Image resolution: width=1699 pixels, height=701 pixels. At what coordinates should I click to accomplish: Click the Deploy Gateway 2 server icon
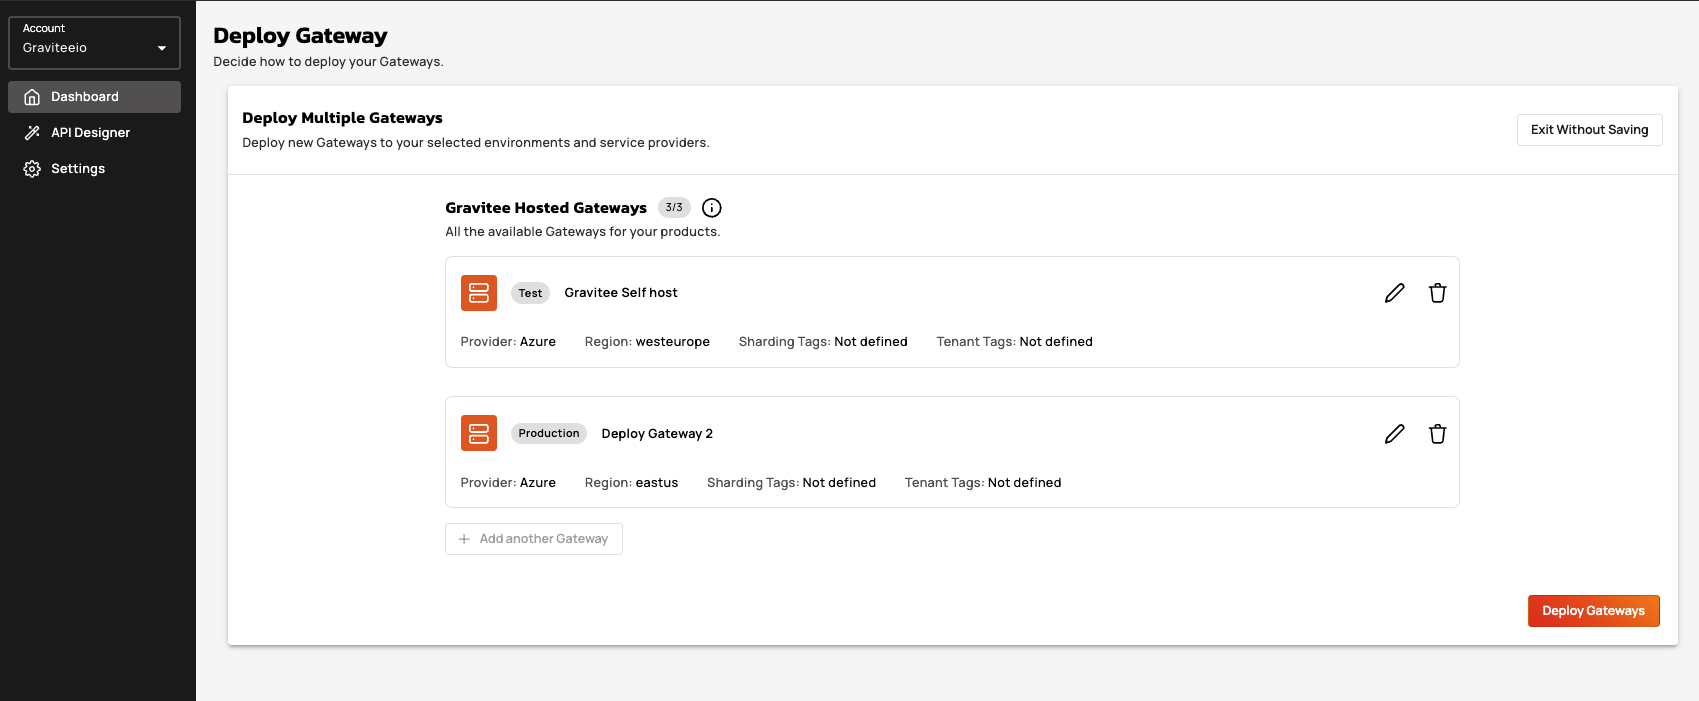tap(479, 434)
